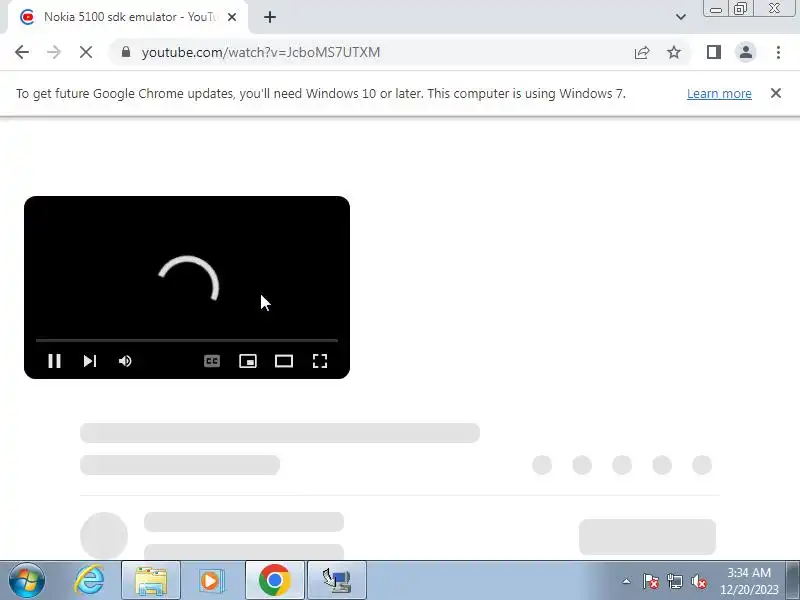This screenshot has width=800, height=600.
Task: Click the video progress bar
Action: click(x=187, y=340)
